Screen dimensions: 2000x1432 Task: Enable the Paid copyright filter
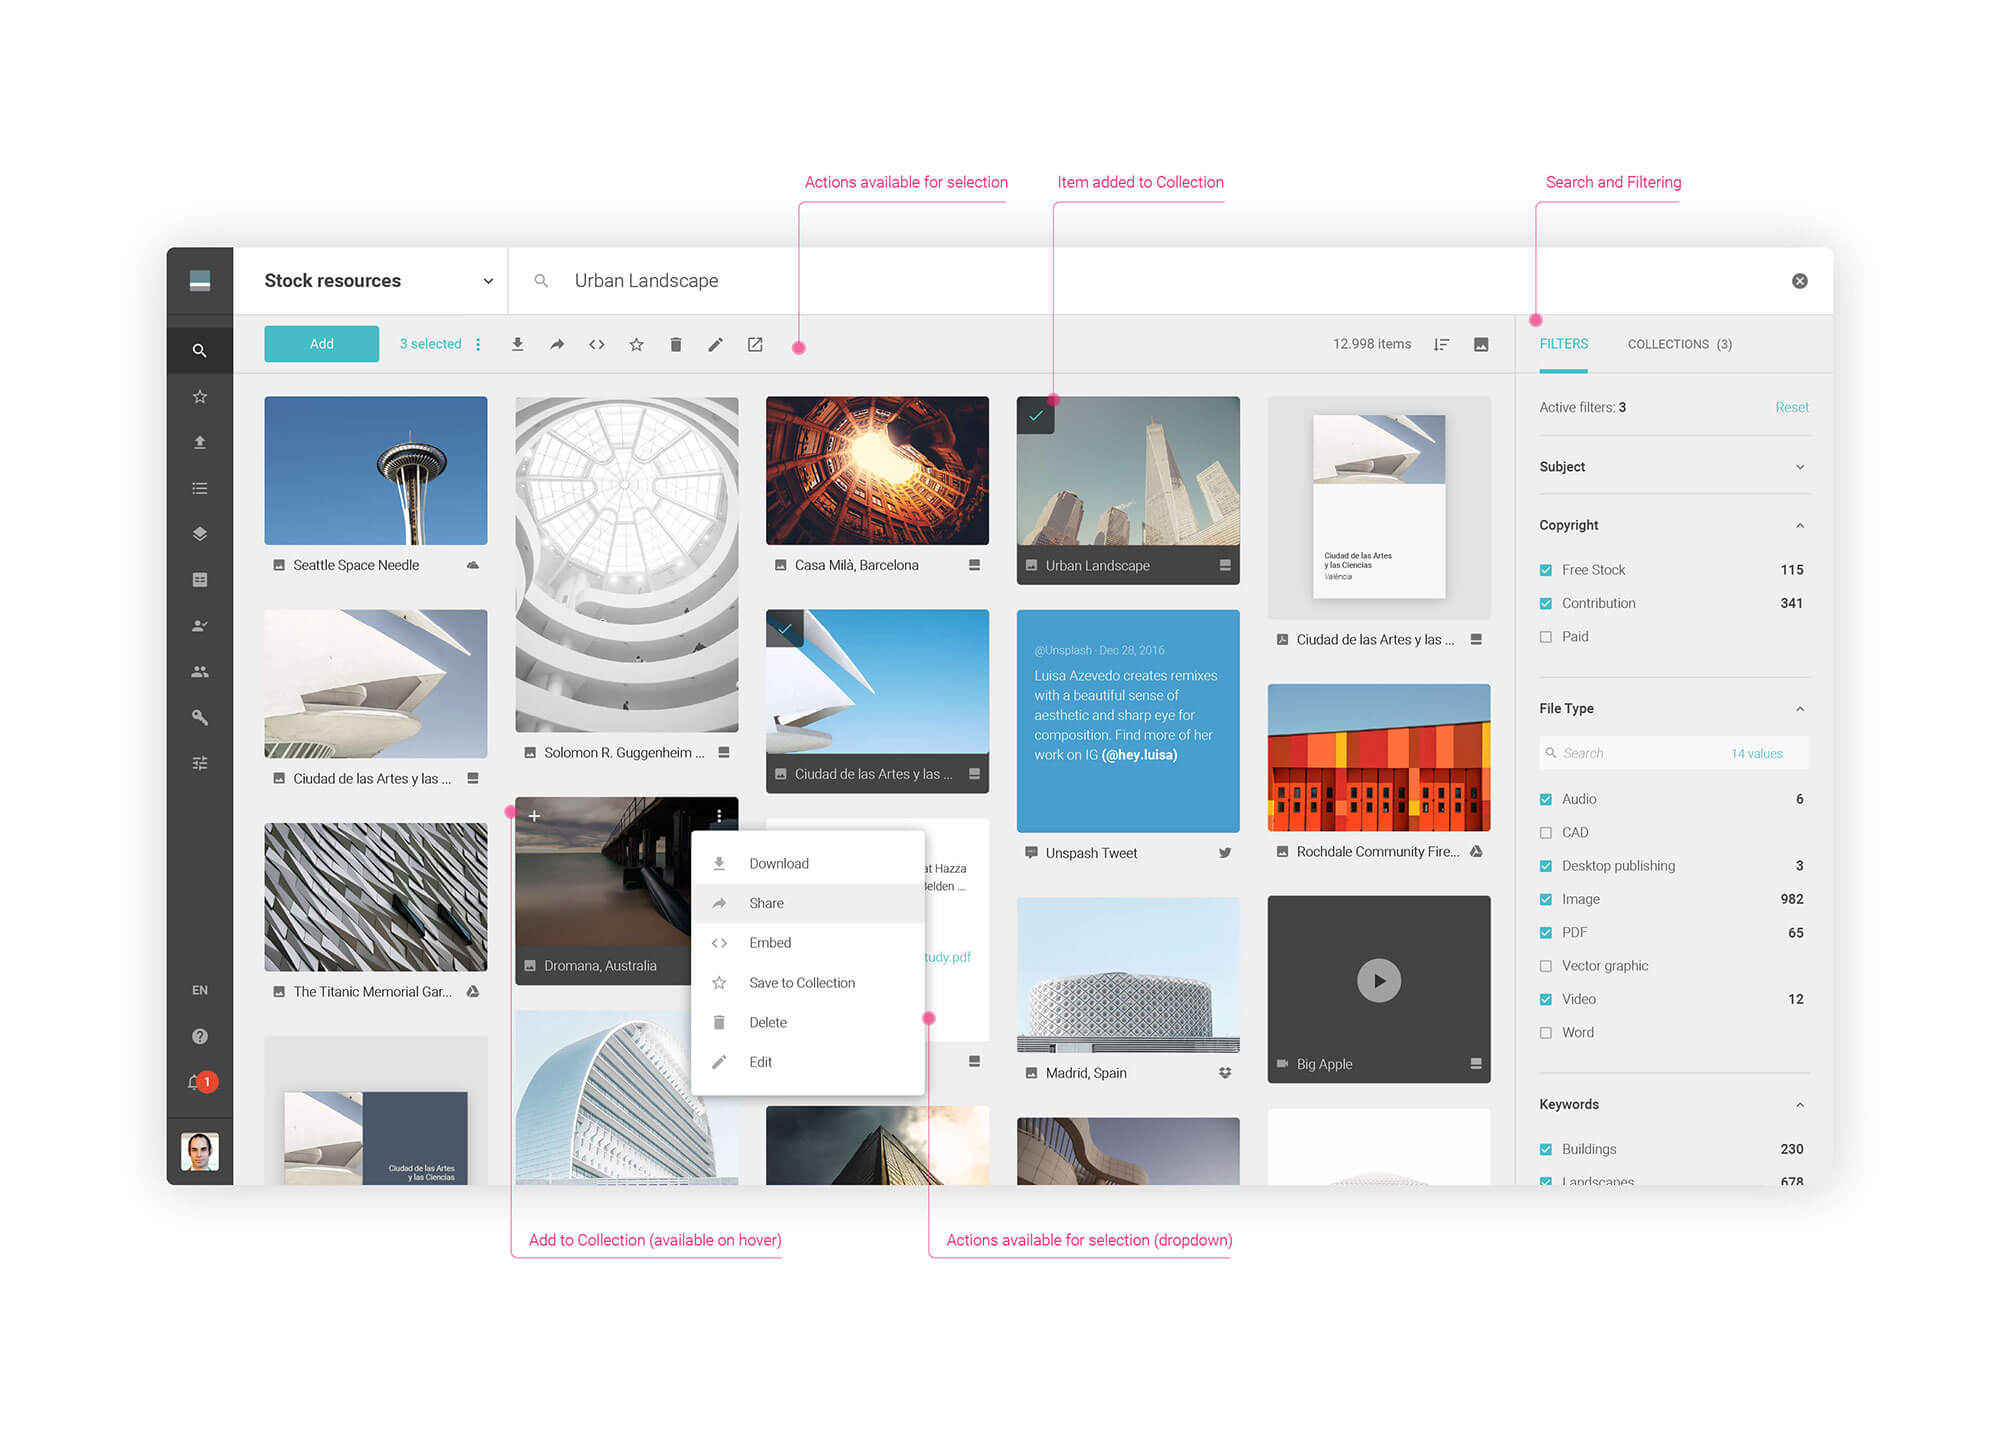pyautogui.click(x=1546, y=637)
